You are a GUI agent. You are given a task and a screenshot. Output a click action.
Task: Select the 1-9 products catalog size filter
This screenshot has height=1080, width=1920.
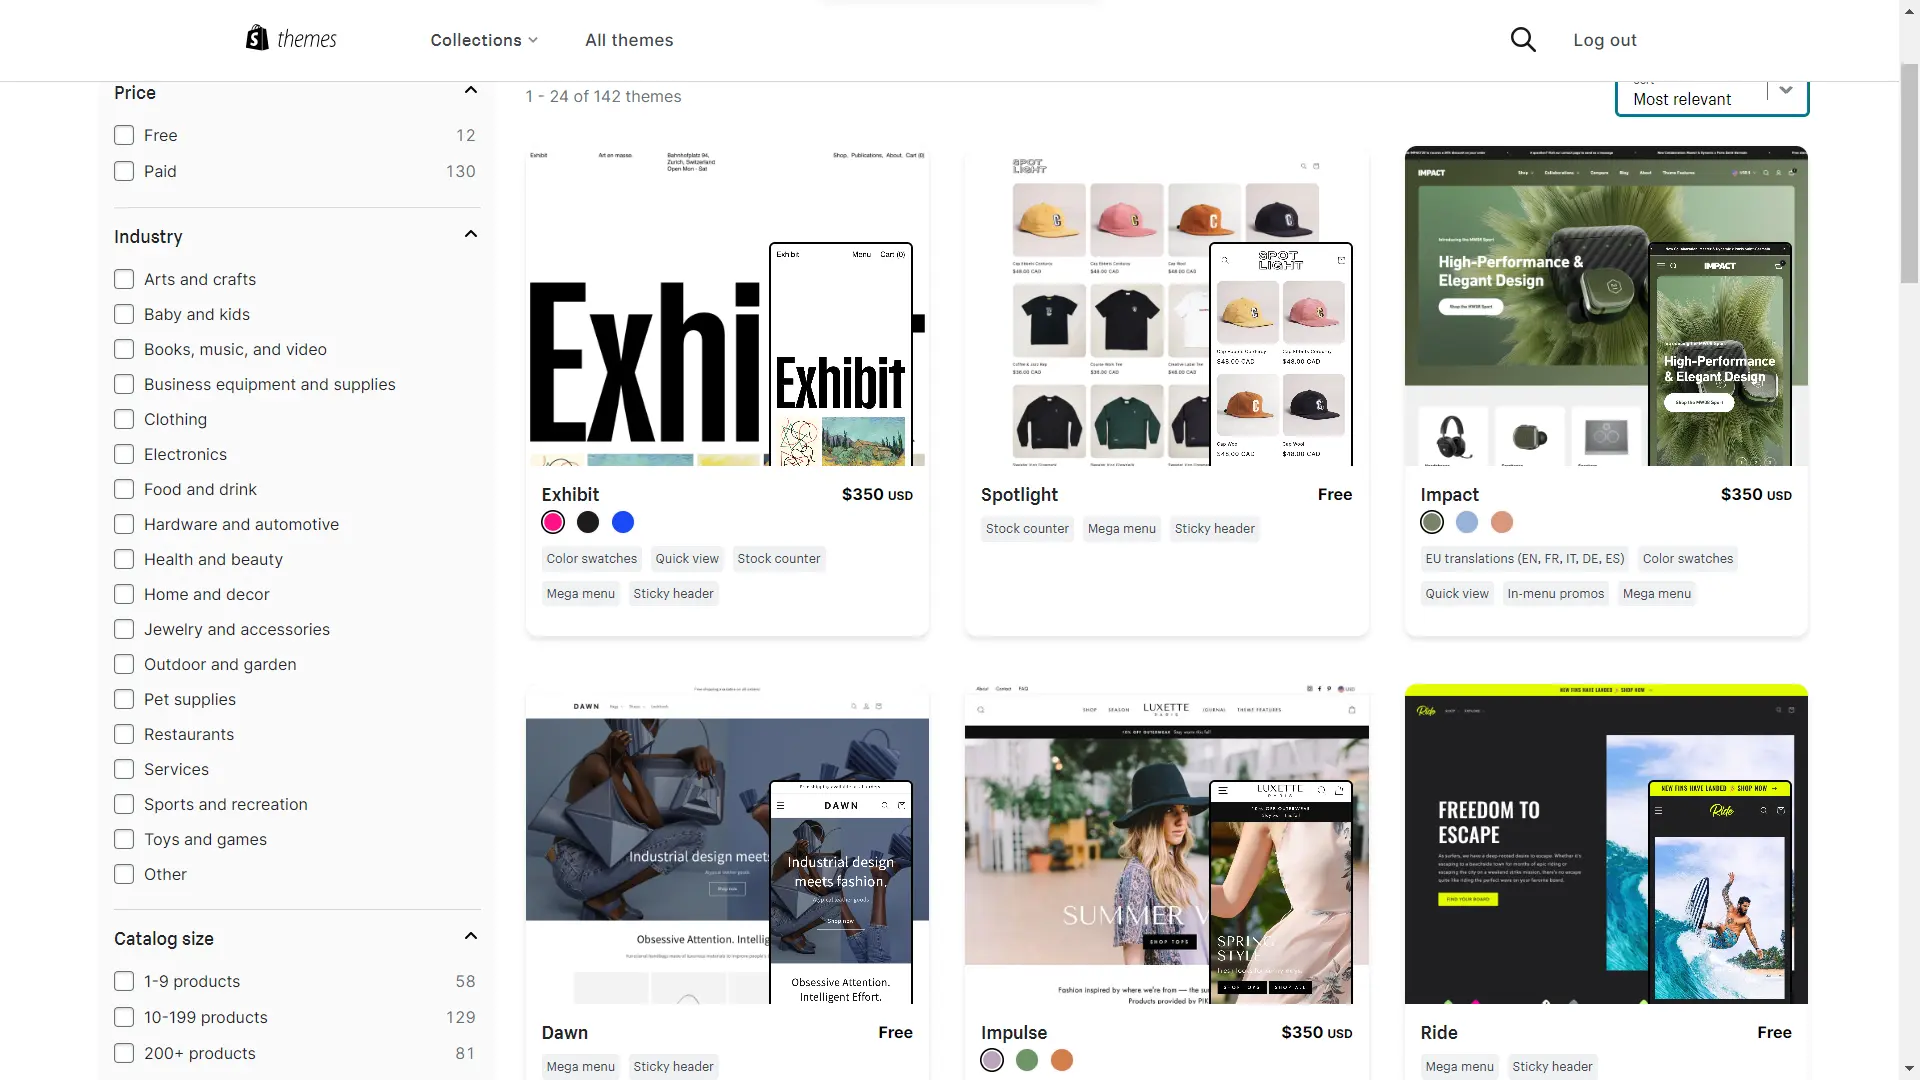click(x=123, y=981)
